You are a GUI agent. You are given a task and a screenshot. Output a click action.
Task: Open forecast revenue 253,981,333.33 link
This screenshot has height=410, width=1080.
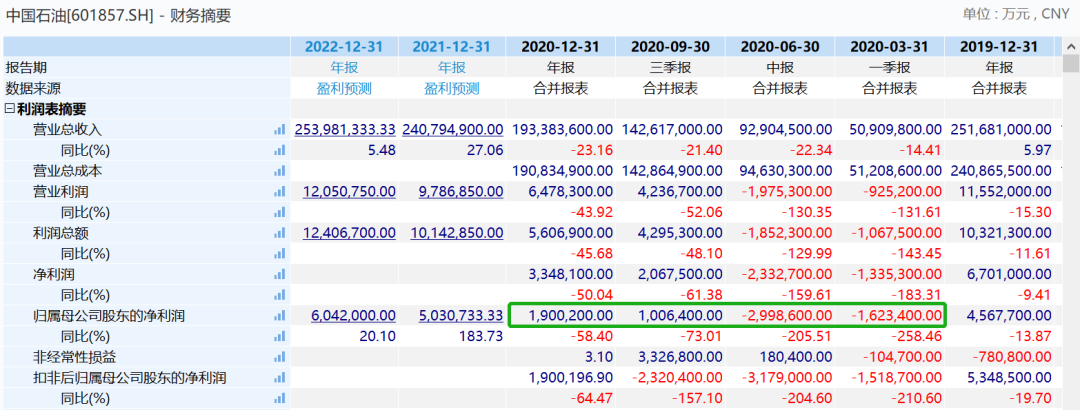[345, 130]
